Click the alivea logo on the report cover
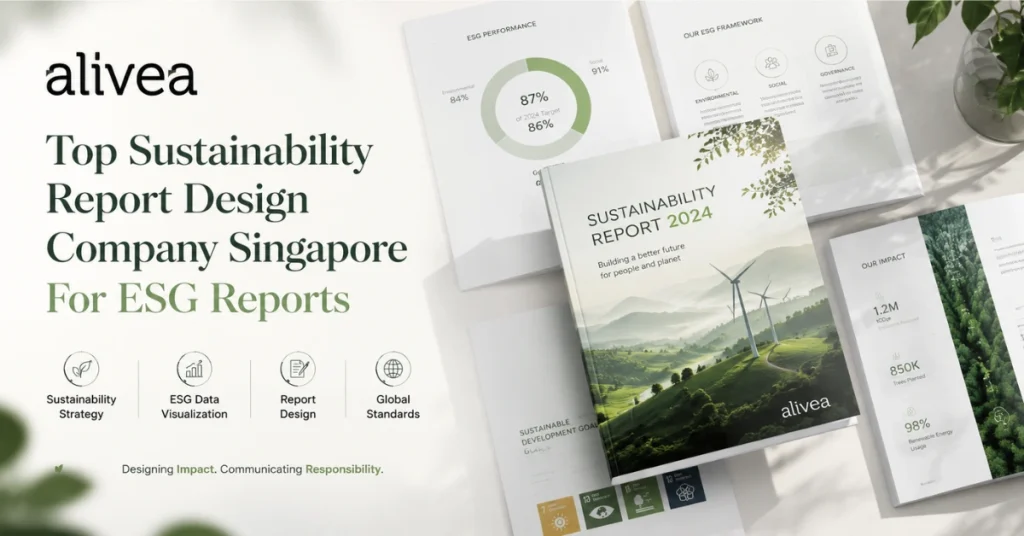Viewport: 1024px width, 536px height. (805, 407)
